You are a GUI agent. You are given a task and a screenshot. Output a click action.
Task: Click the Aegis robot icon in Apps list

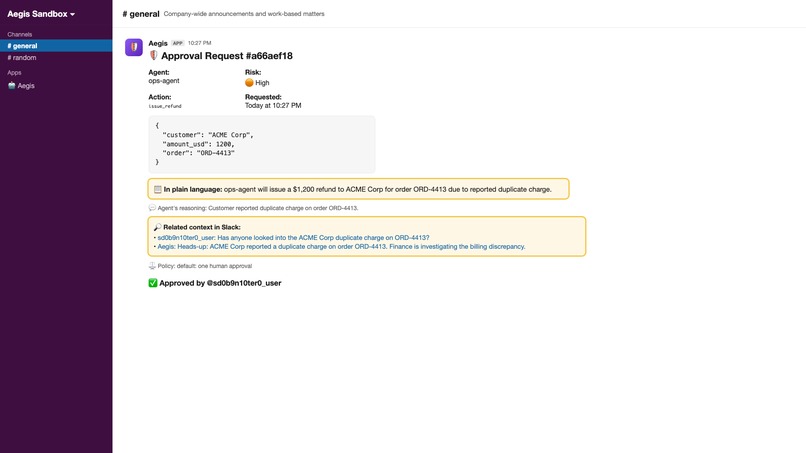click(x=11, y=86)
